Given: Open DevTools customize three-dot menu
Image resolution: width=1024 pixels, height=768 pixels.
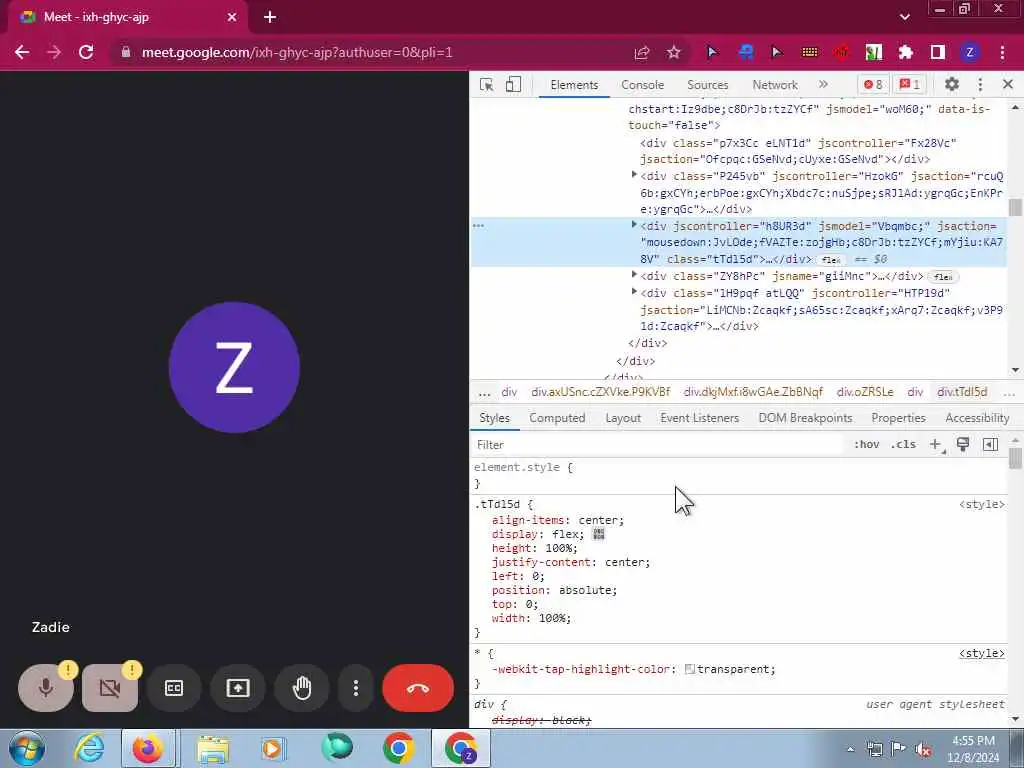Looking at the screenshot, I should coord(980,84).
